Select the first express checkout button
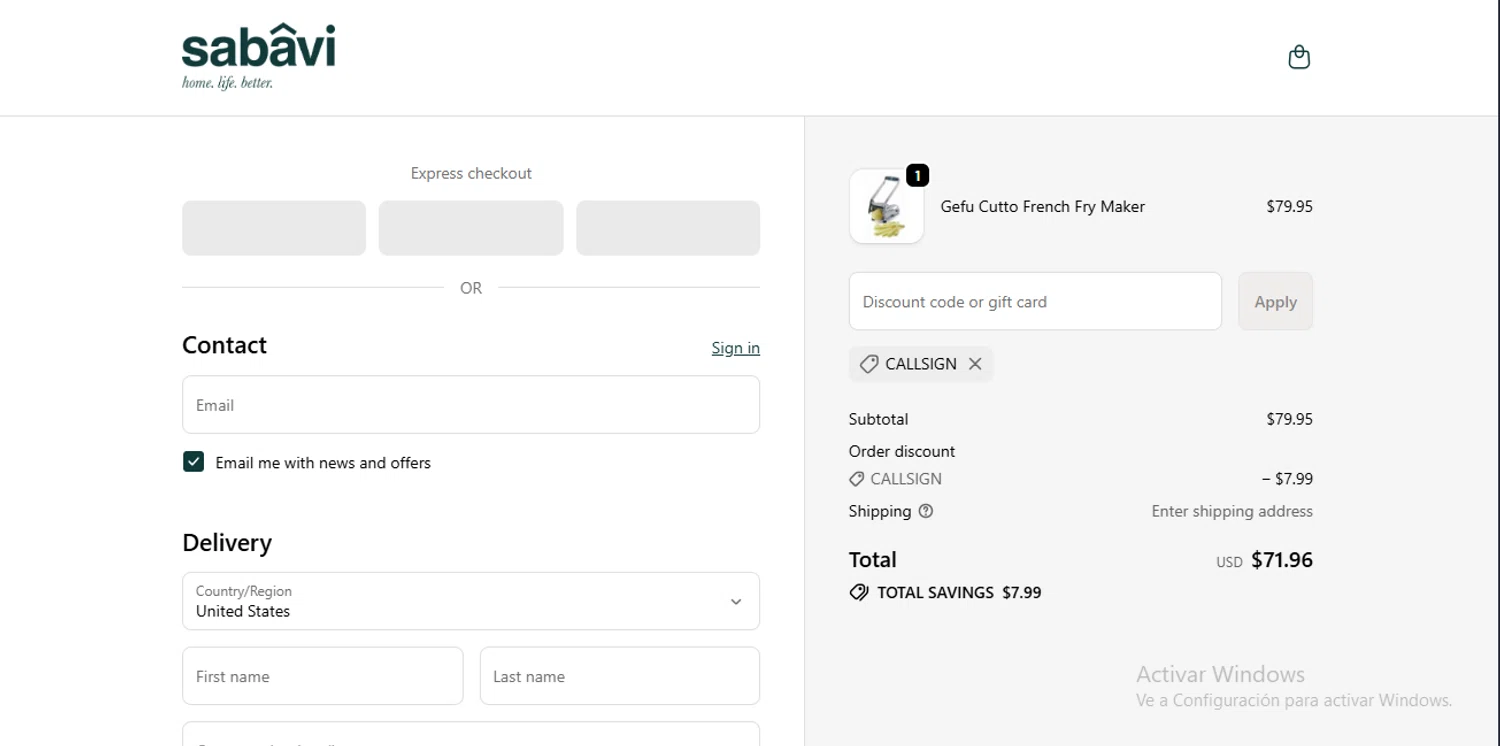 tap(274, 228)
